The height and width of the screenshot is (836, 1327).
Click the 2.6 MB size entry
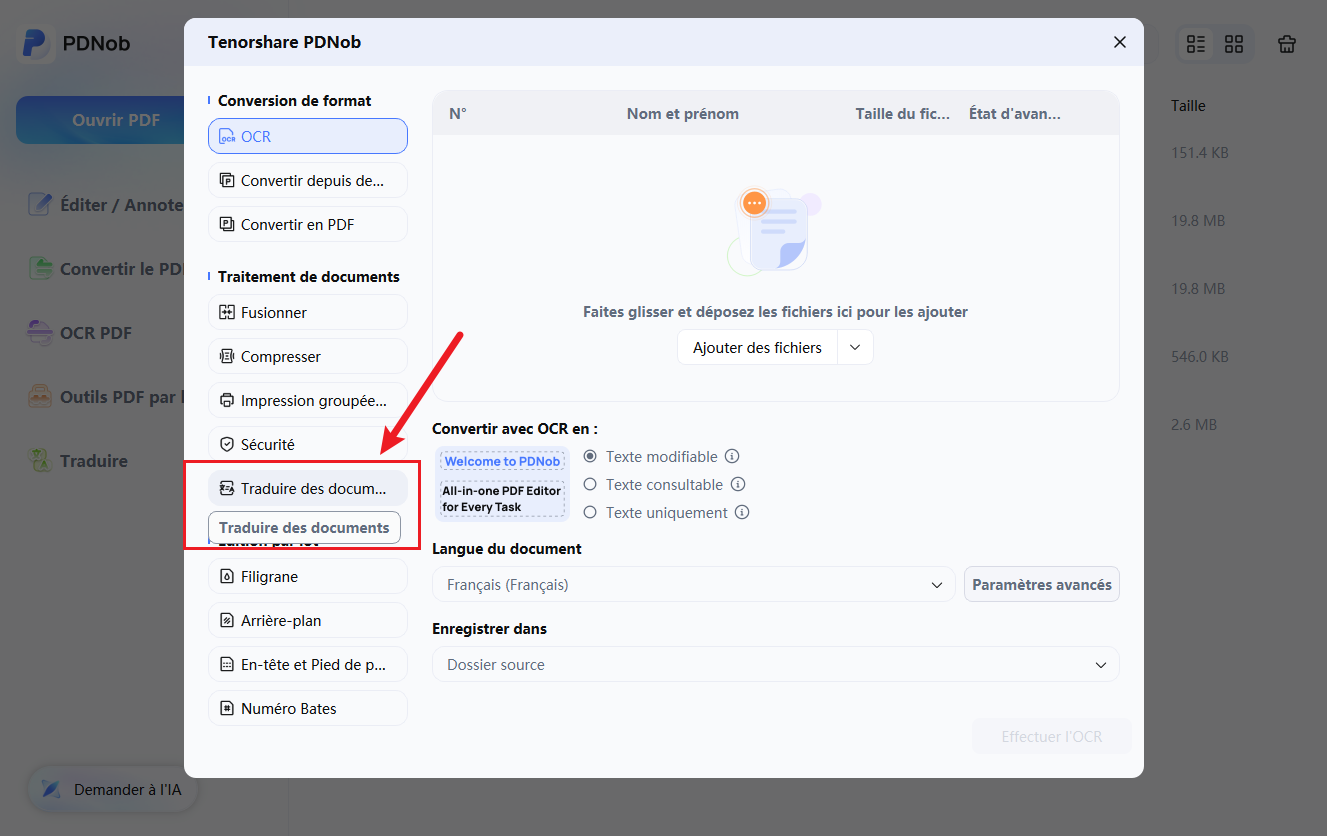[x=1194, y=424]
